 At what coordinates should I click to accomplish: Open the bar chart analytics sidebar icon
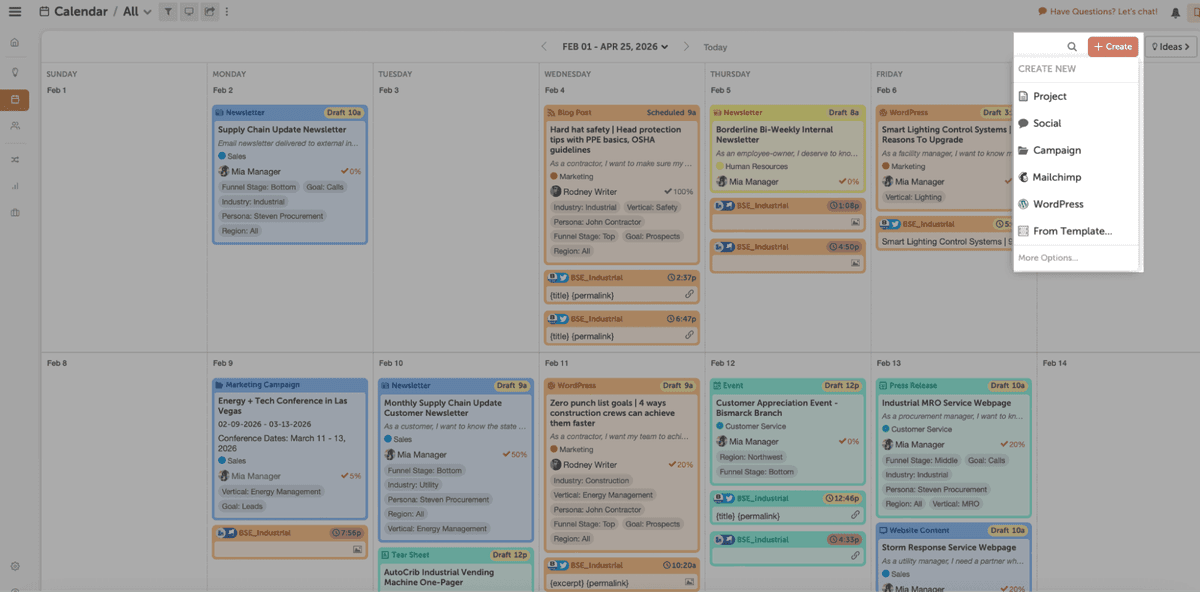14,186
